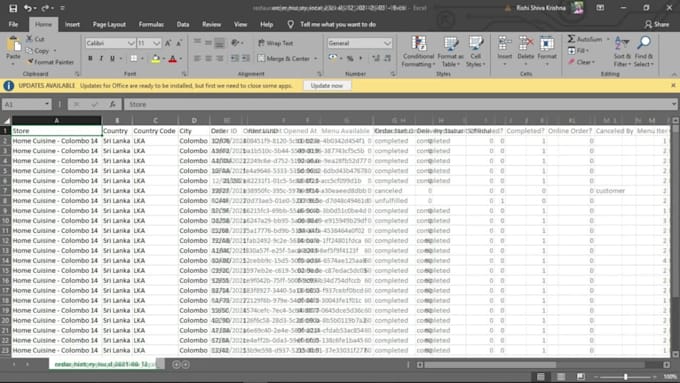Select column A header

pyautogui.click(x=56, y=120)
